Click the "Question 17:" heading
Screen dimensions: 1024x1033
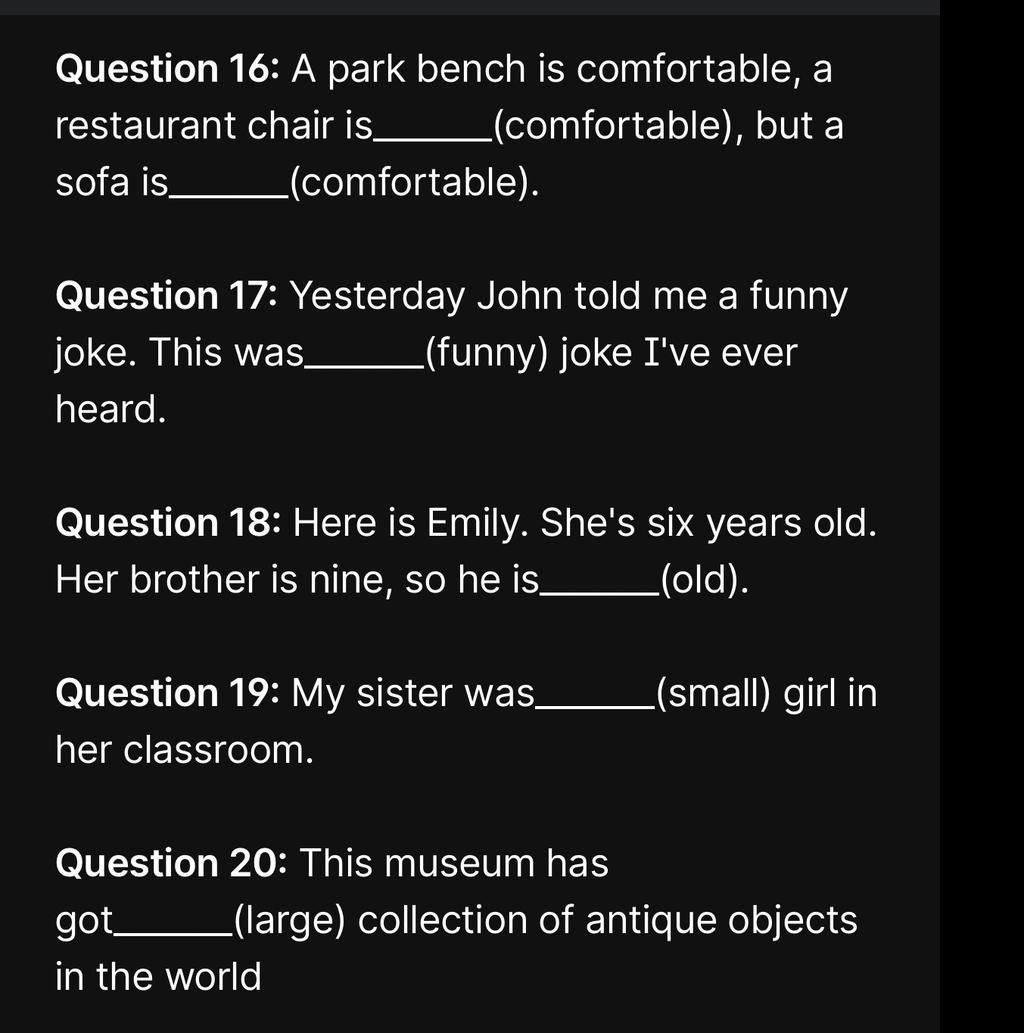point(167,295)
